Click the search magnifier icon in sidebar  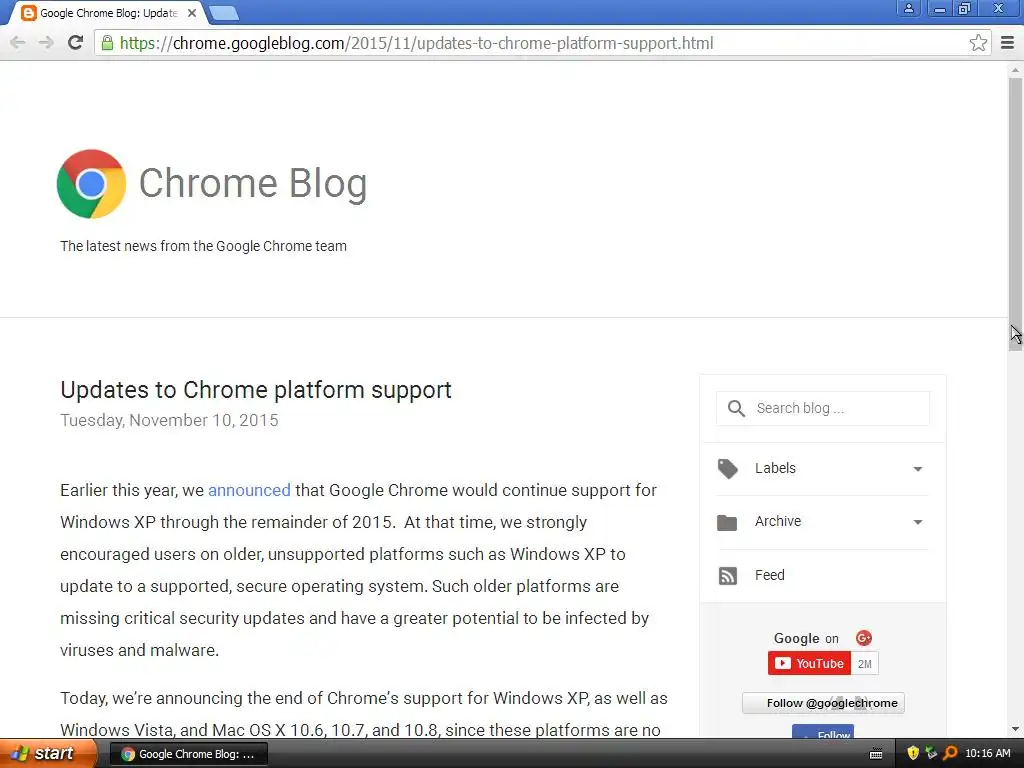pos(736,409)
